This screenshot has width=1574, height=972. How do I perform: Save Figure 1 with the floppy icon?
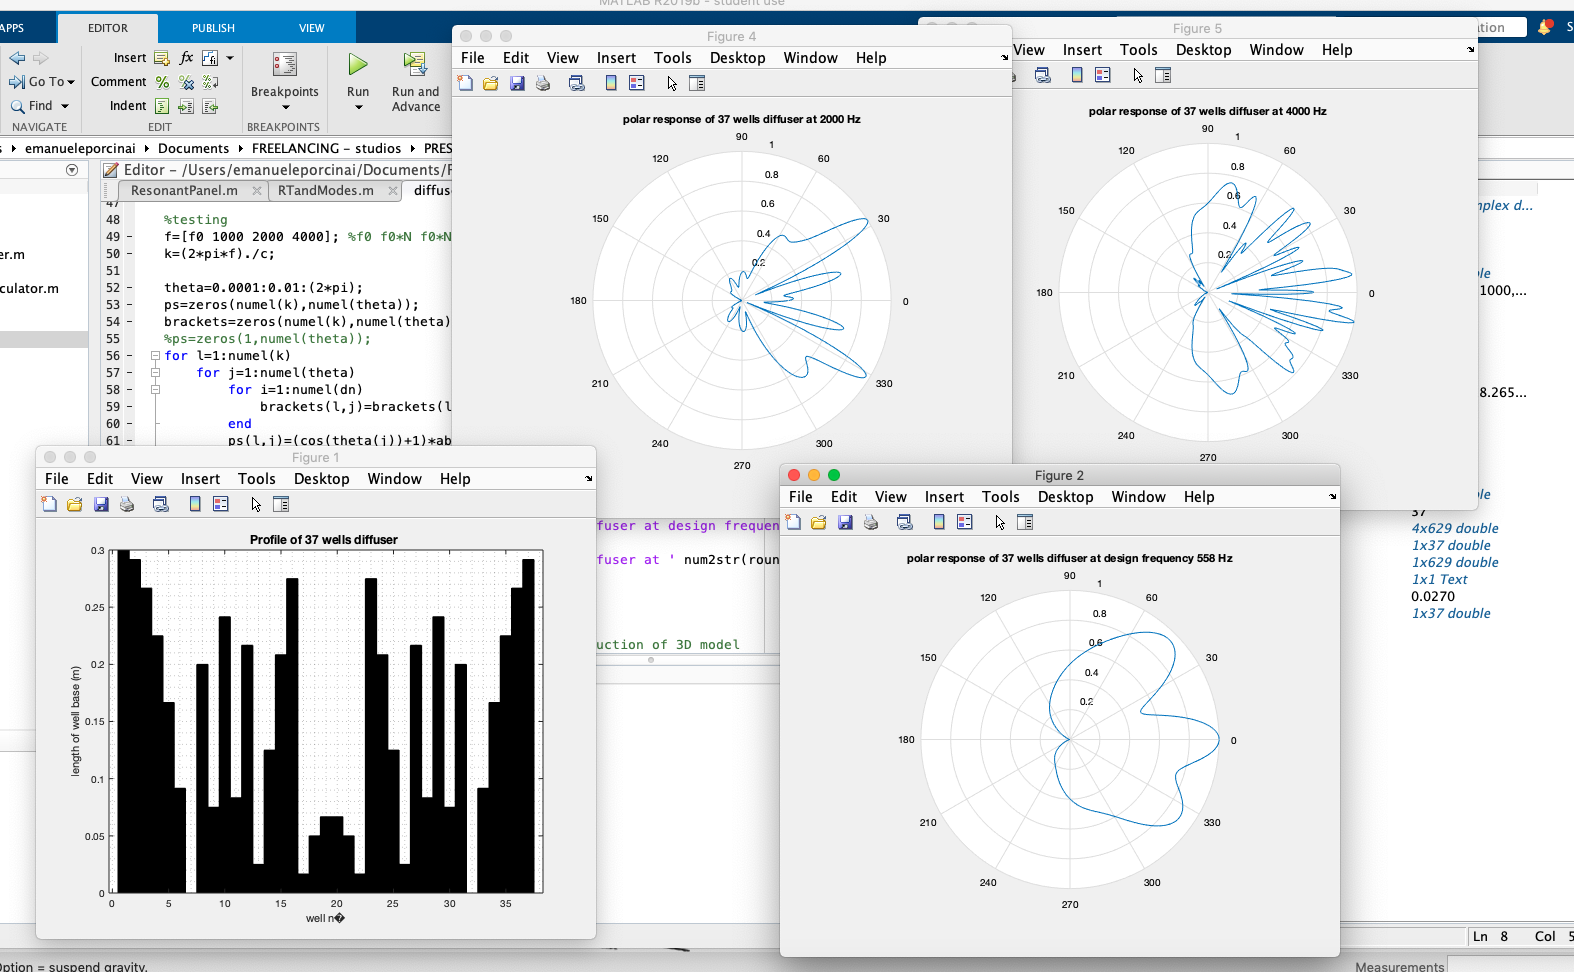(x=101, y=505)
